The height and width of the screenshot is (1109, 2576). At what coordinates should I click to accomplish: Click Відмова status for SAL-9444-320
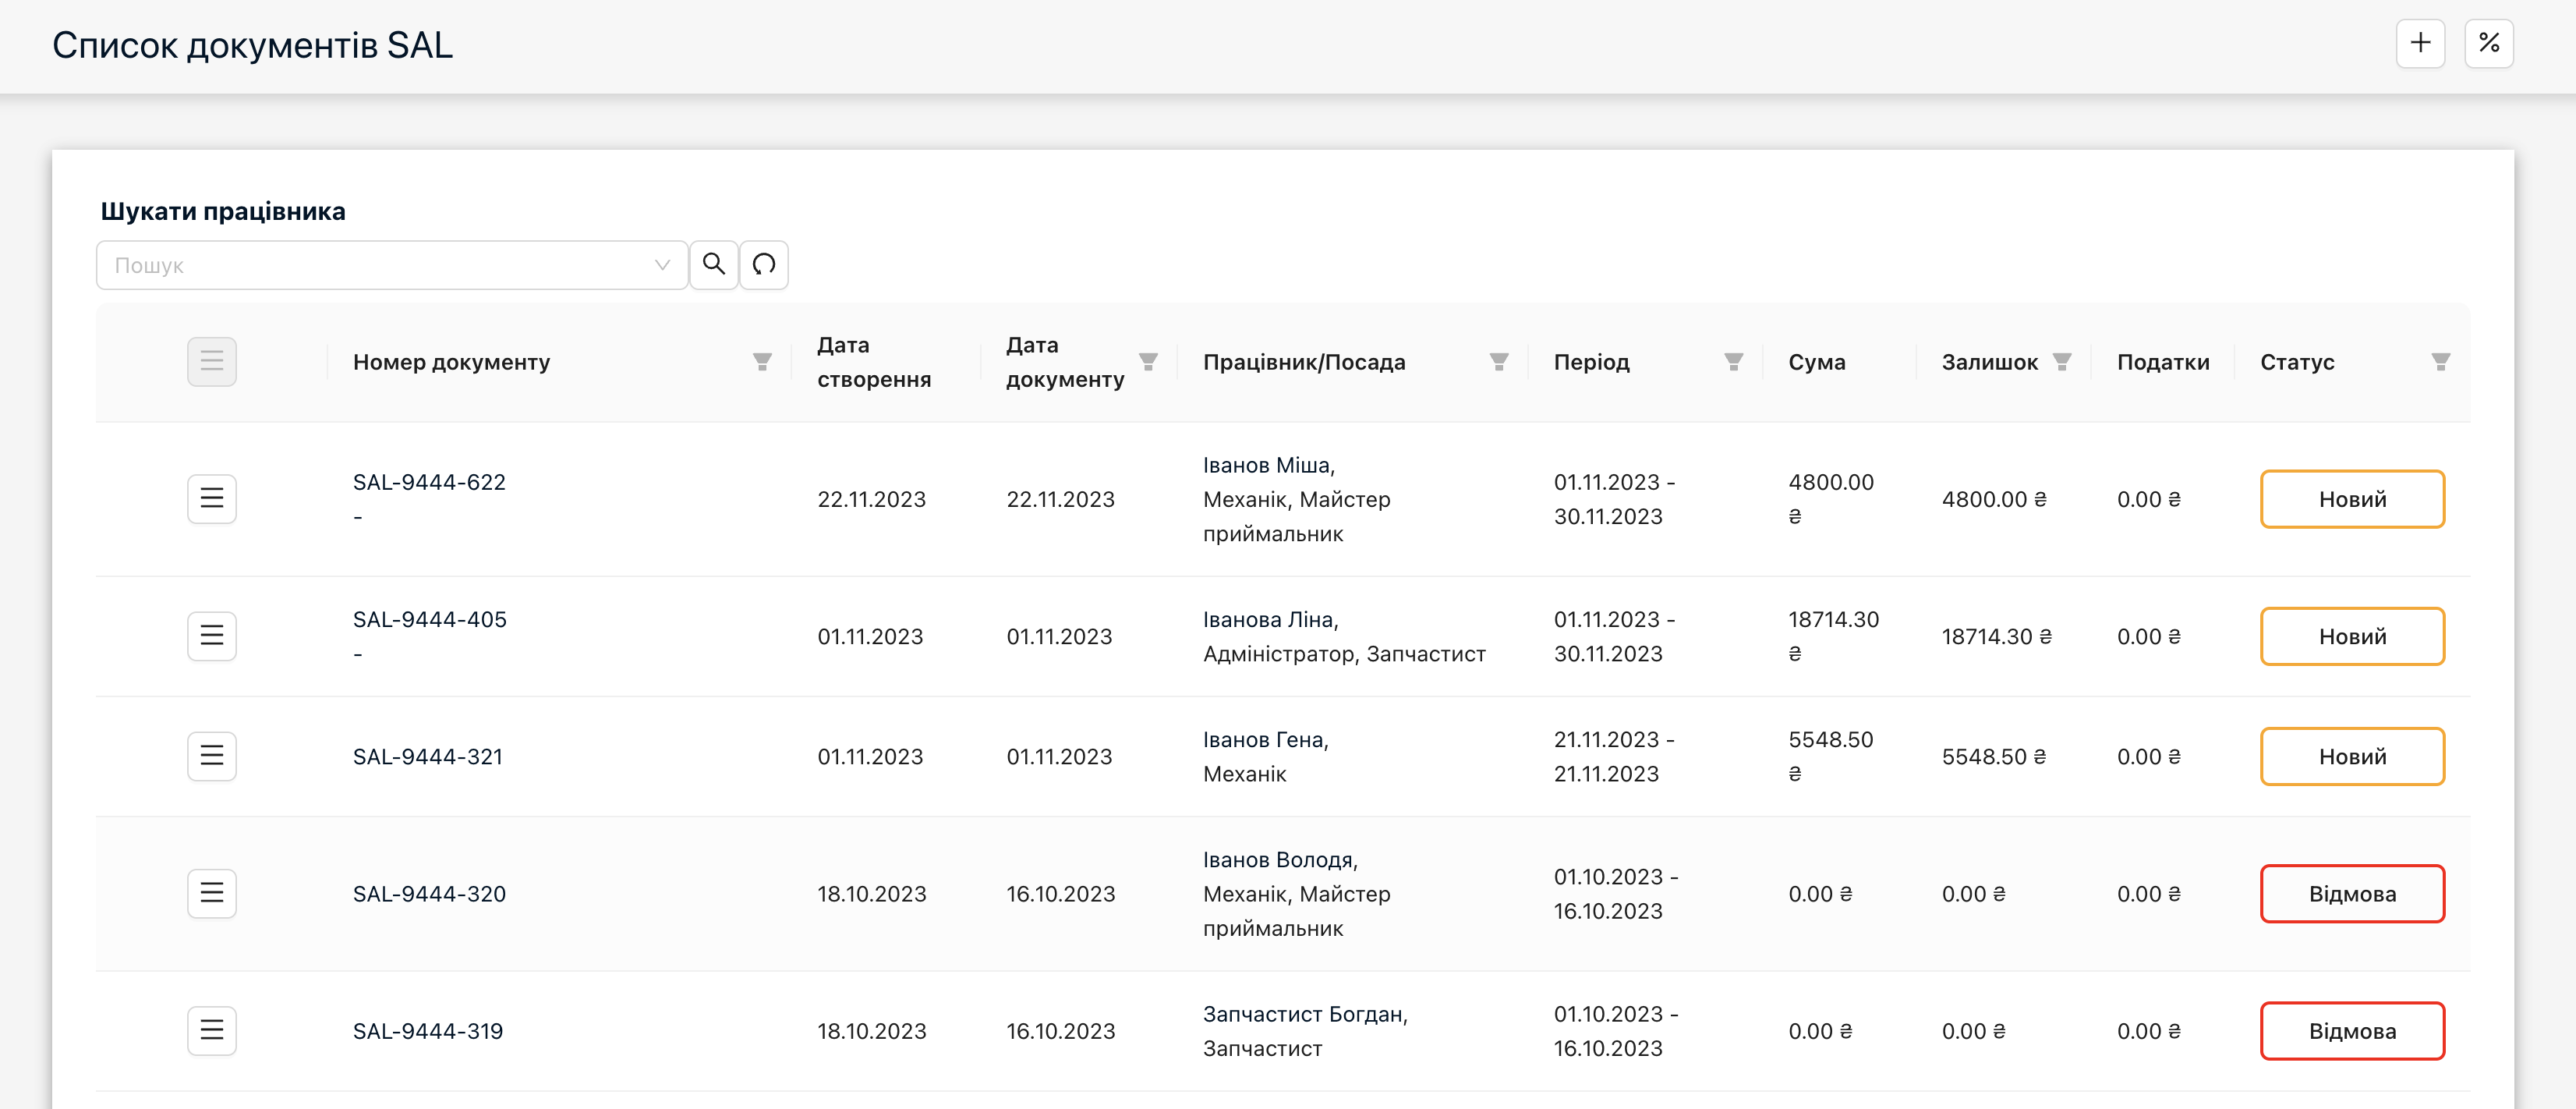point(2352,893)
